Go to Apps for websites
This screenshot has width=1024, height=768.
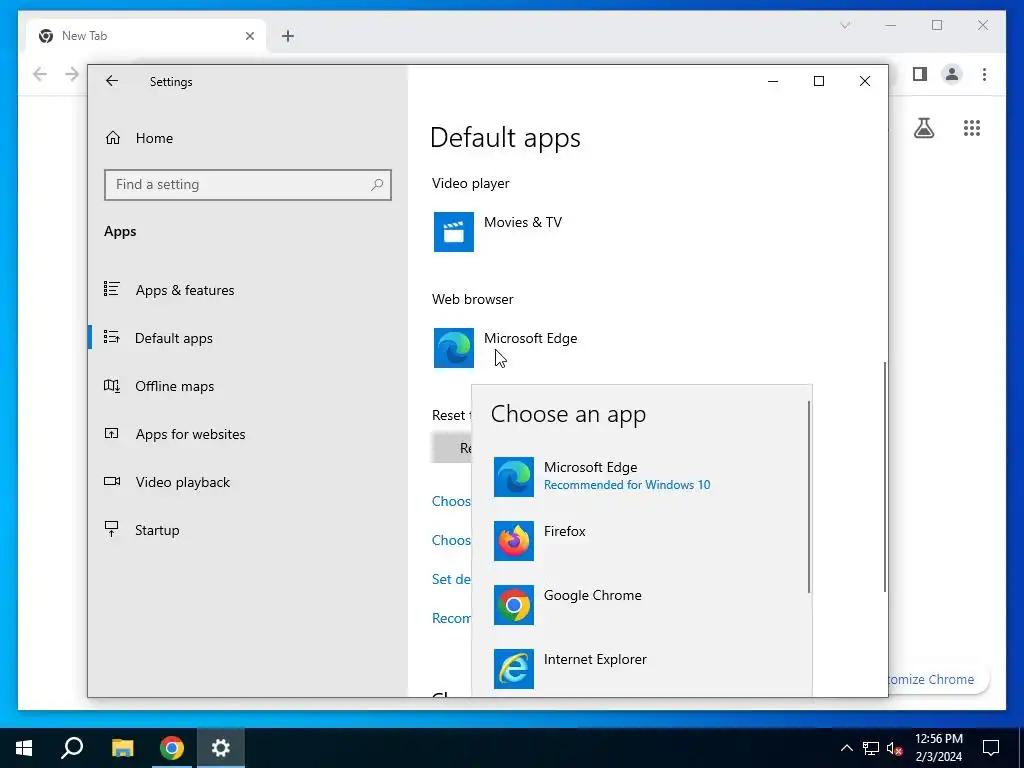click(190, 434)
